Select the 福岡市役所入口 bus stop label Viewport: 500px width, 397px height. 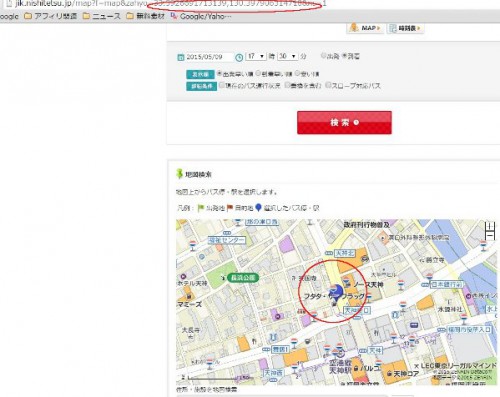469,330
